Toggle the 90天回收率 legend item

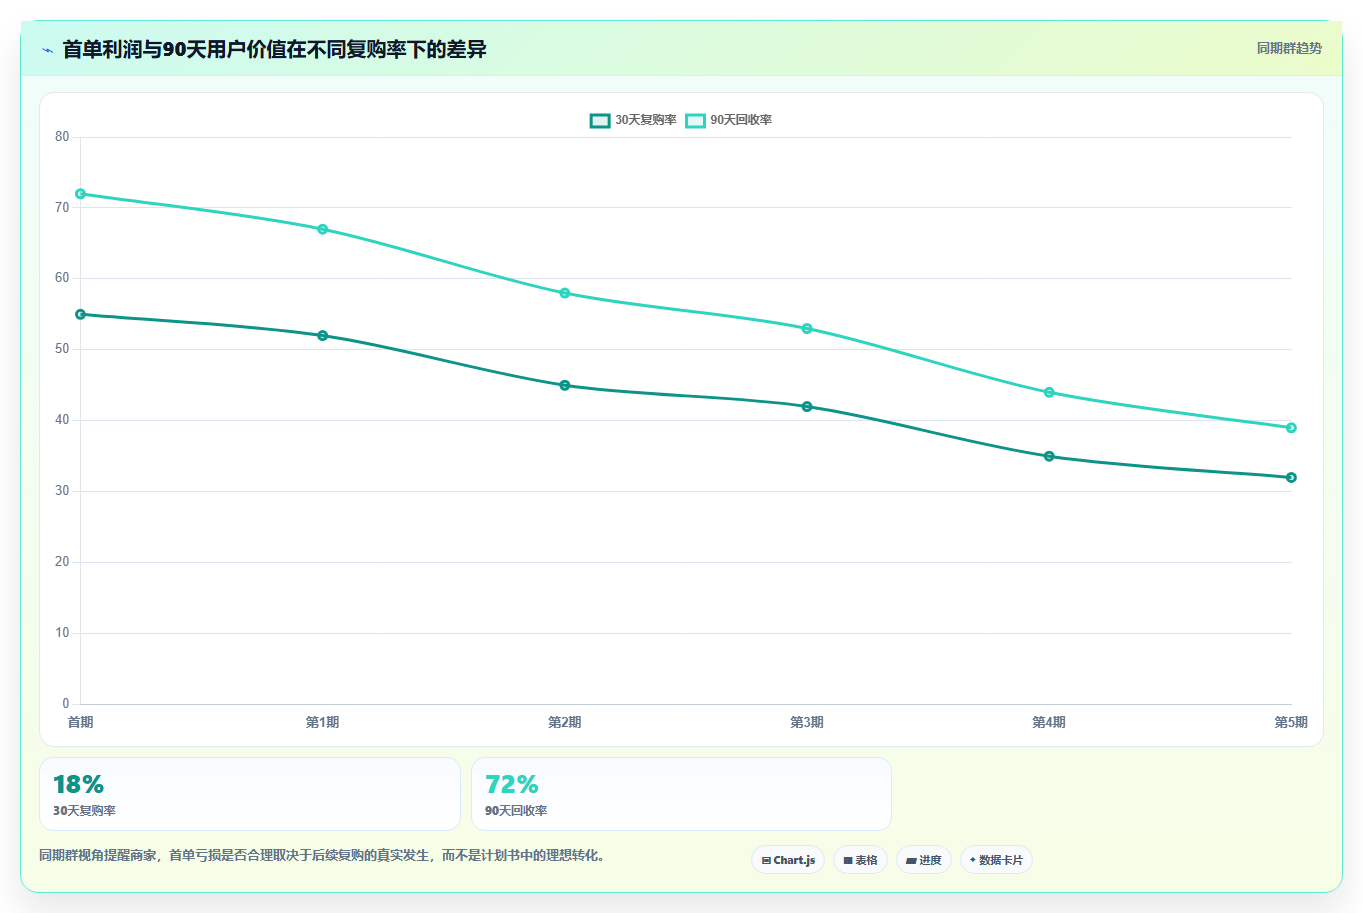(729, 120)
